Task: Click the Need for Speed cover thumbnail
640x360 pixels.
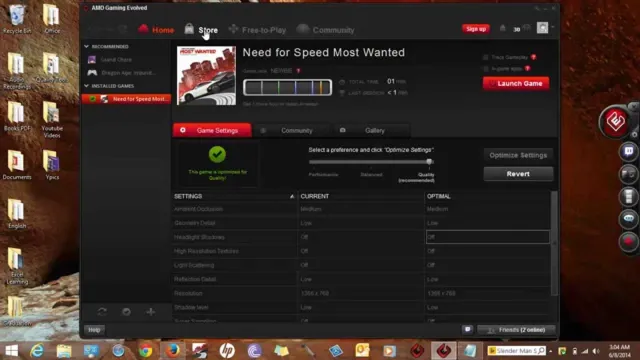Action: tap(207, 76)
